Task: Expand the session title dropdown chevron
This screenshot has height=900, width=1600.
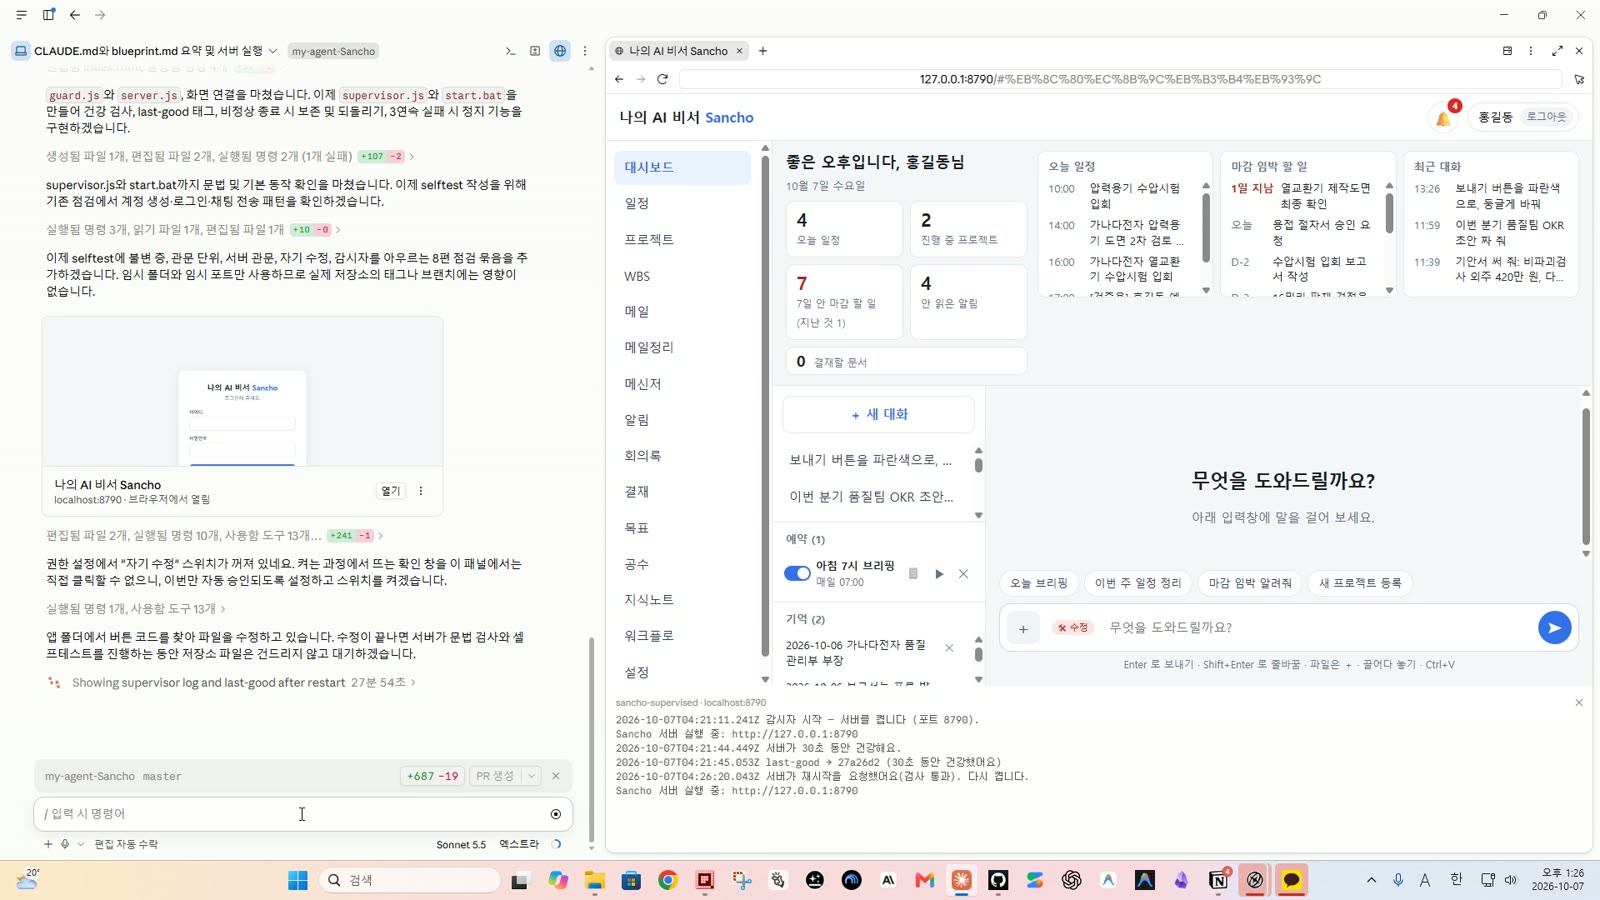Action: (273, 51)
